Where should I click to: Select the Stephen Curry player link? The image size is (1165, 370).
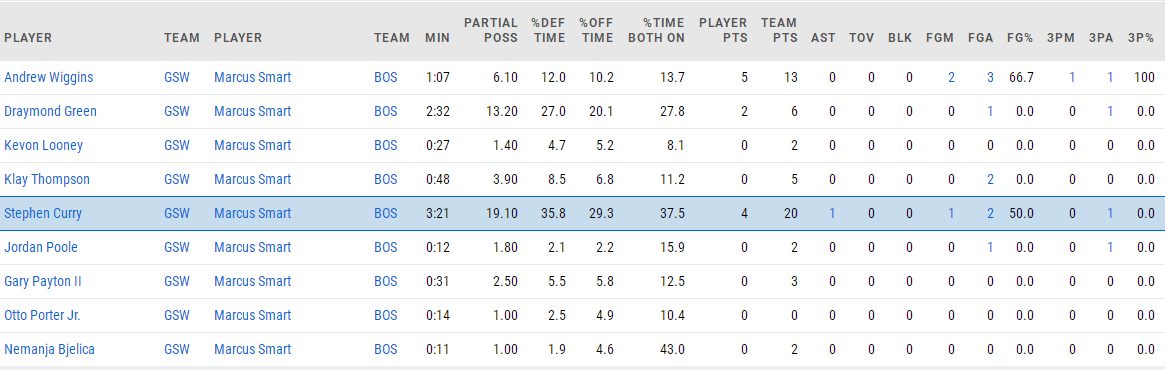pyautogui.click(x=43, y=213)
